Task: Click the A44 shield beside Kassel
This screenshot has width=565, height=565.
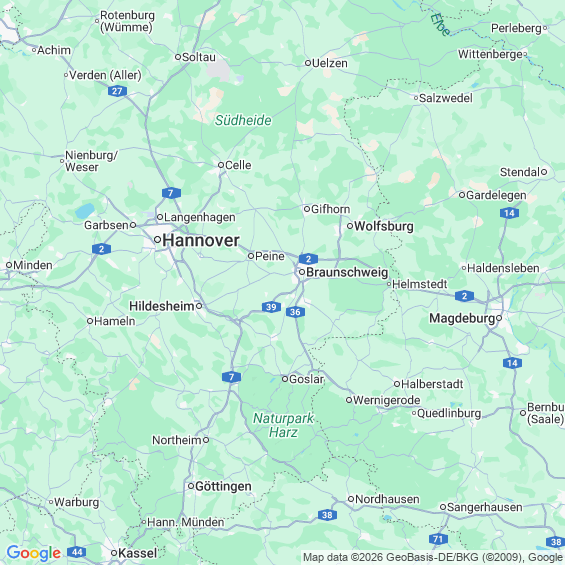Action: coord(77,552)
